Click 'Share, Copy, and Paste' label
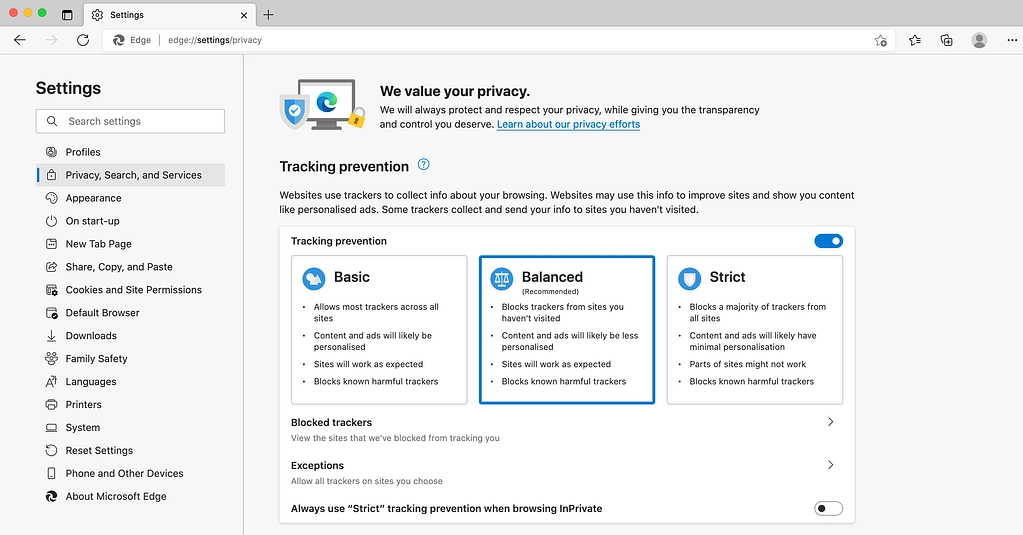This screenshot has height=535, width=1023. click(x=119, y=267)
